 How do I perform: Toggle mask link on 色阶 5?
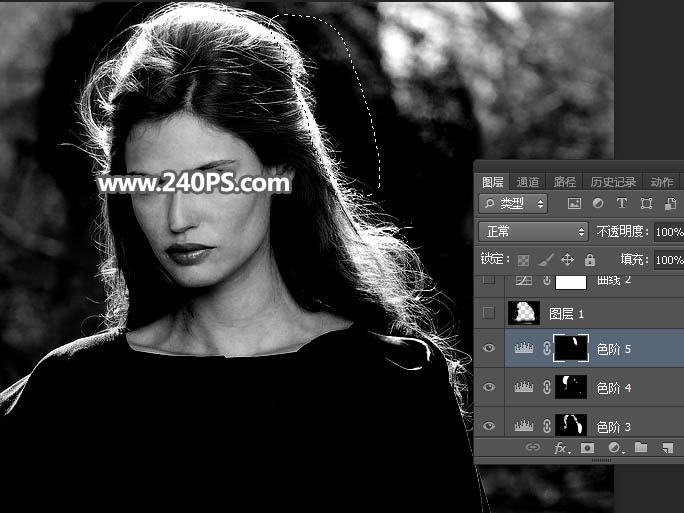(547, 348)
